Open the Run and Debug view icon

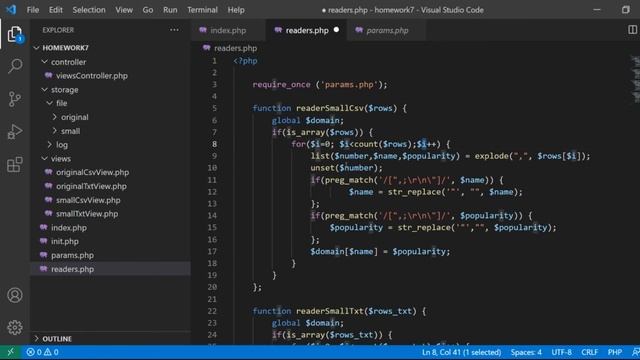click(15, 131)
